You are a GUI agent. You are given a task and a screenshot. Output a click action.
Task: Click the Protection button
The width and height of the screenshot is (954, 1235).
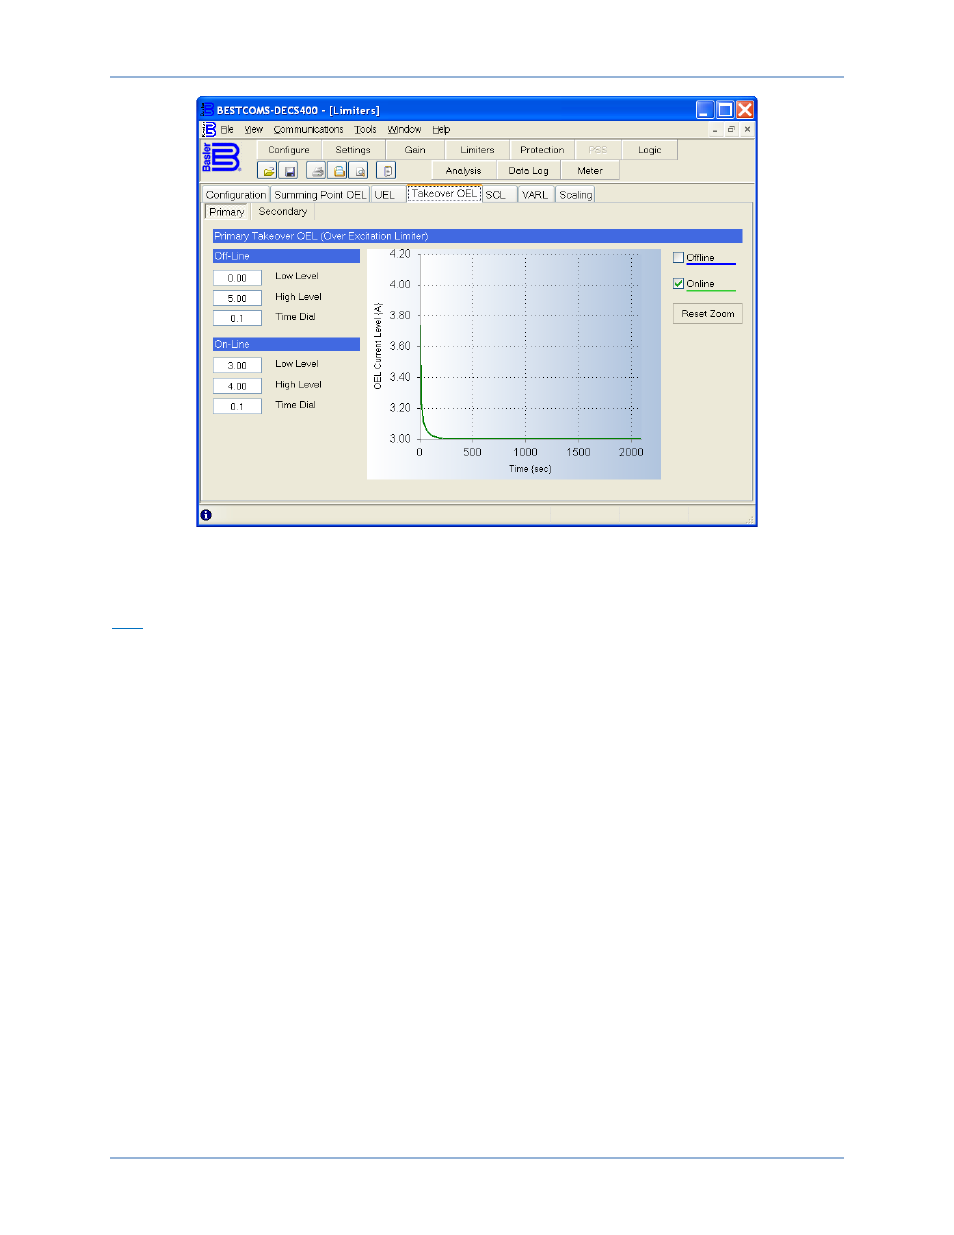click(542, 150)
